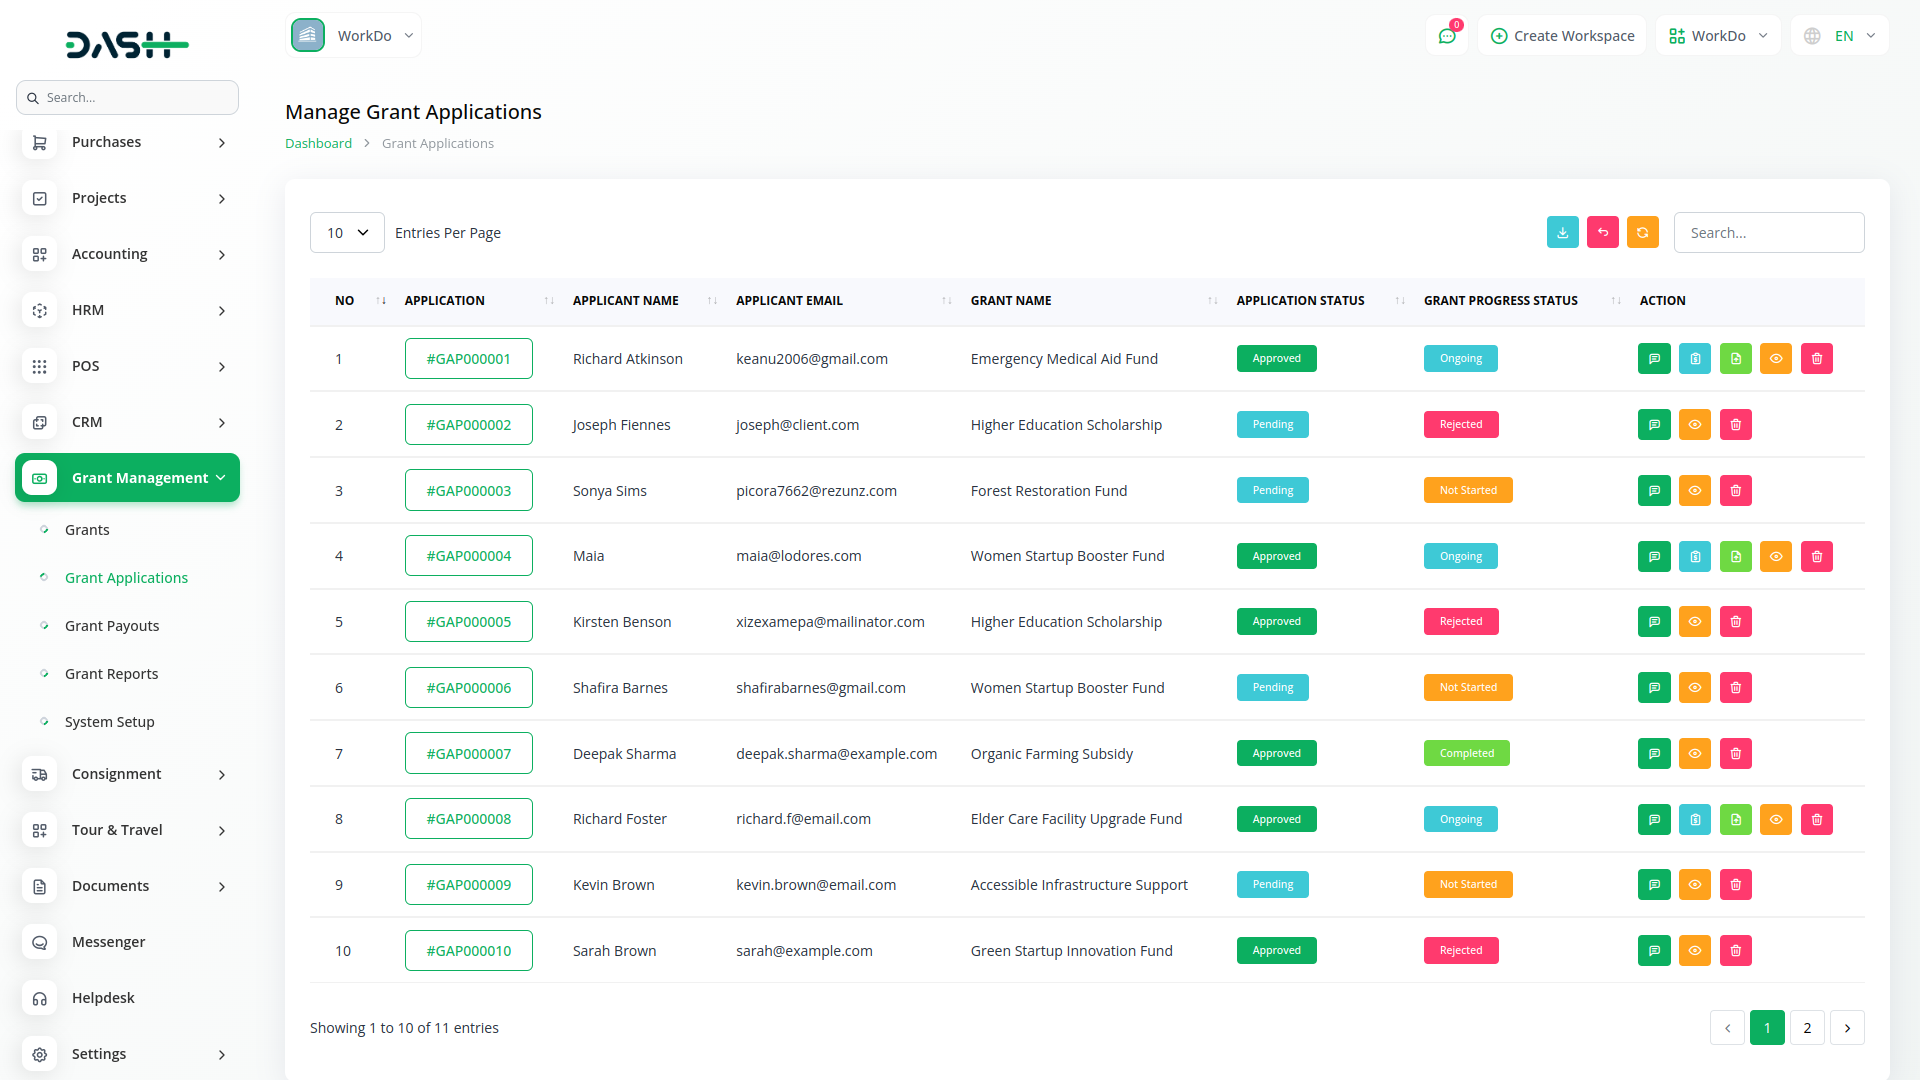Click the table search input field
Image resolution: width=1920 pixels, height=1080 pixels.
pyautogui.click(x=1768, y=233)
